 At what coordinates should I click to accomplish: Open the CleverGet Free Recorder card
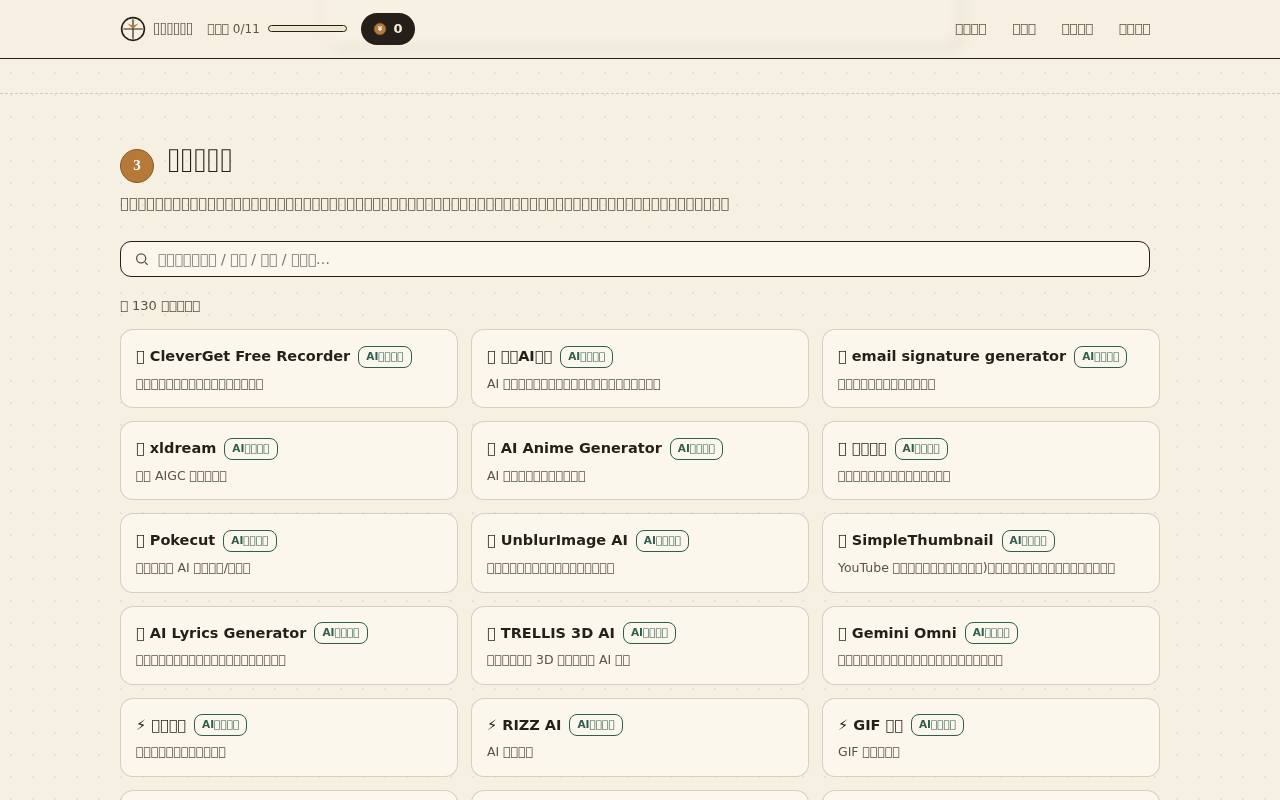[289, 368]
